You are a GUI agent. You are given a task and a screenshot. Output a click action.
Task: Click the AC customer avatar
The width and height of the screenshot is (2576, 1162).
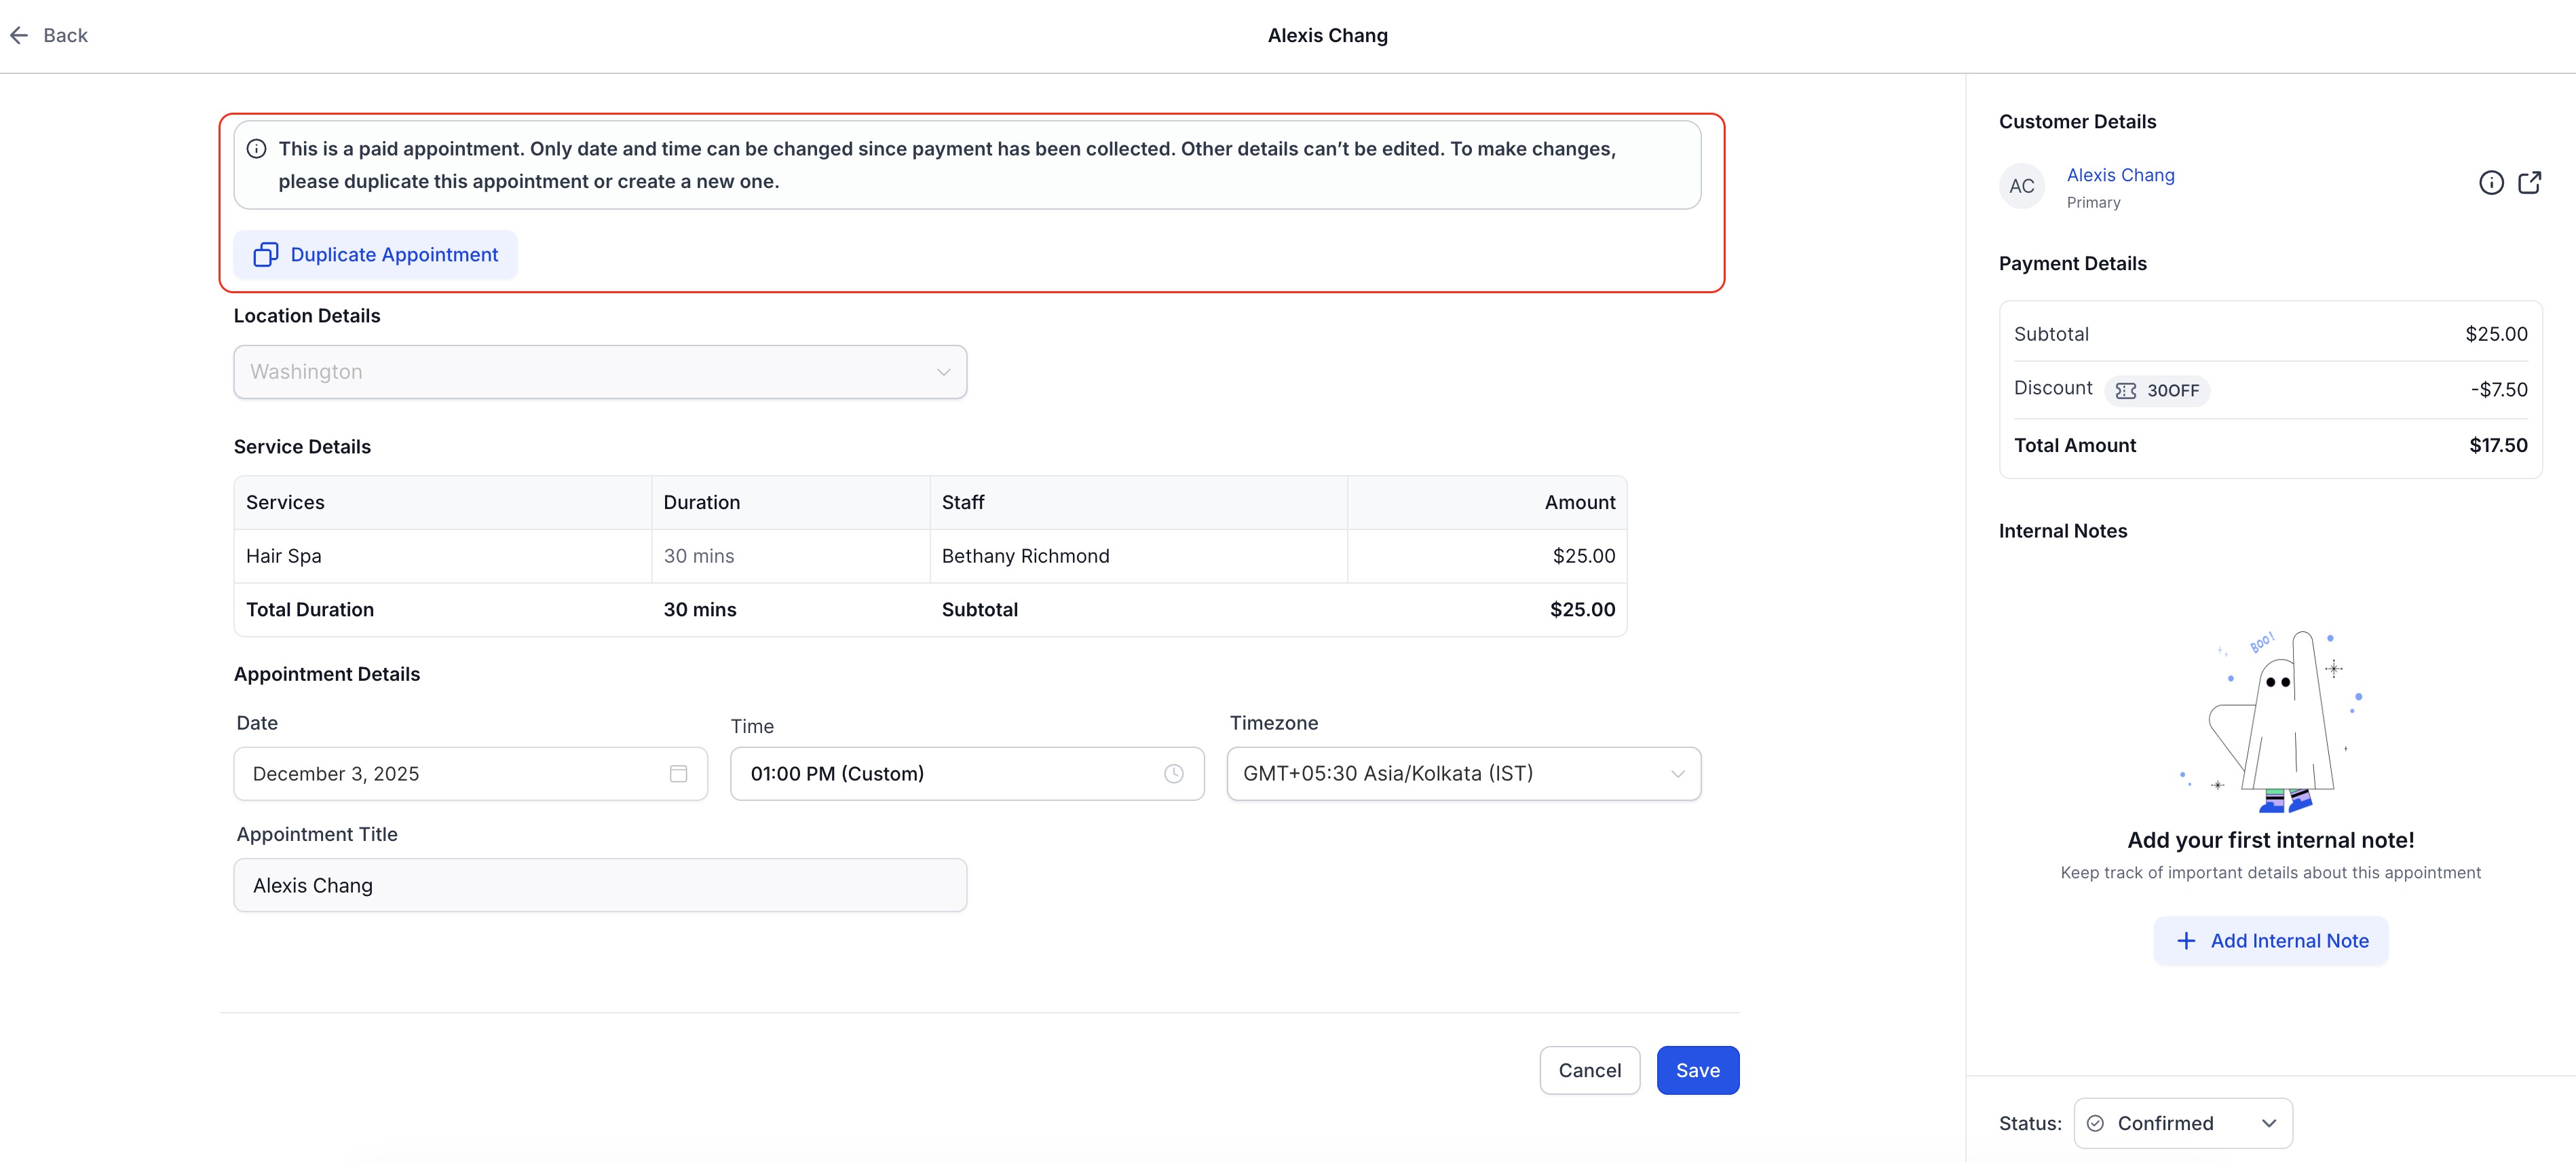pos(2021,186)
